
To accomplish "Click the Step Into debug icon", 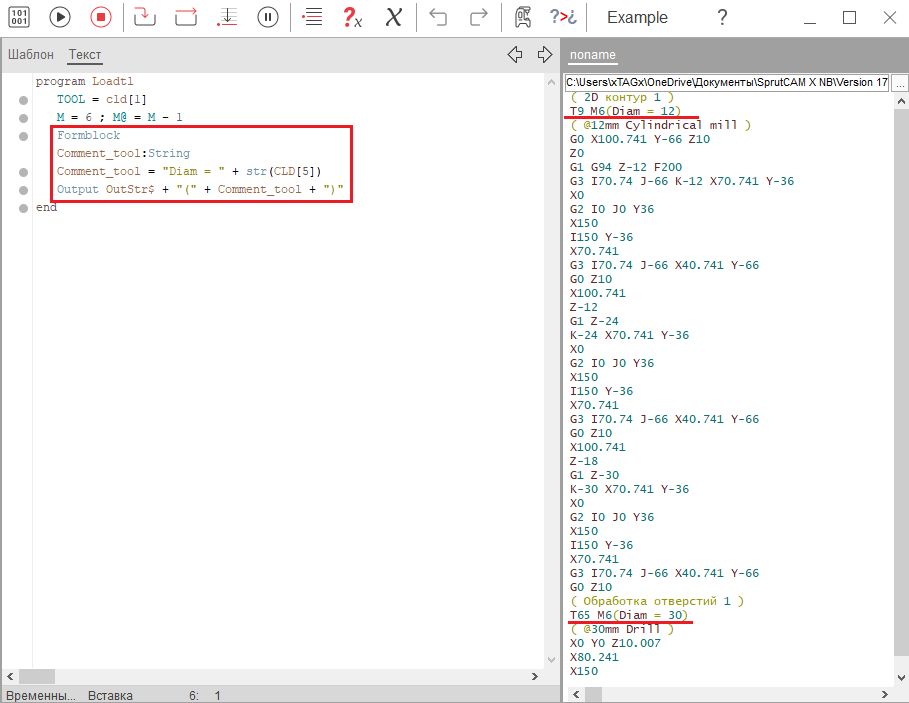I will pos(145,17).
